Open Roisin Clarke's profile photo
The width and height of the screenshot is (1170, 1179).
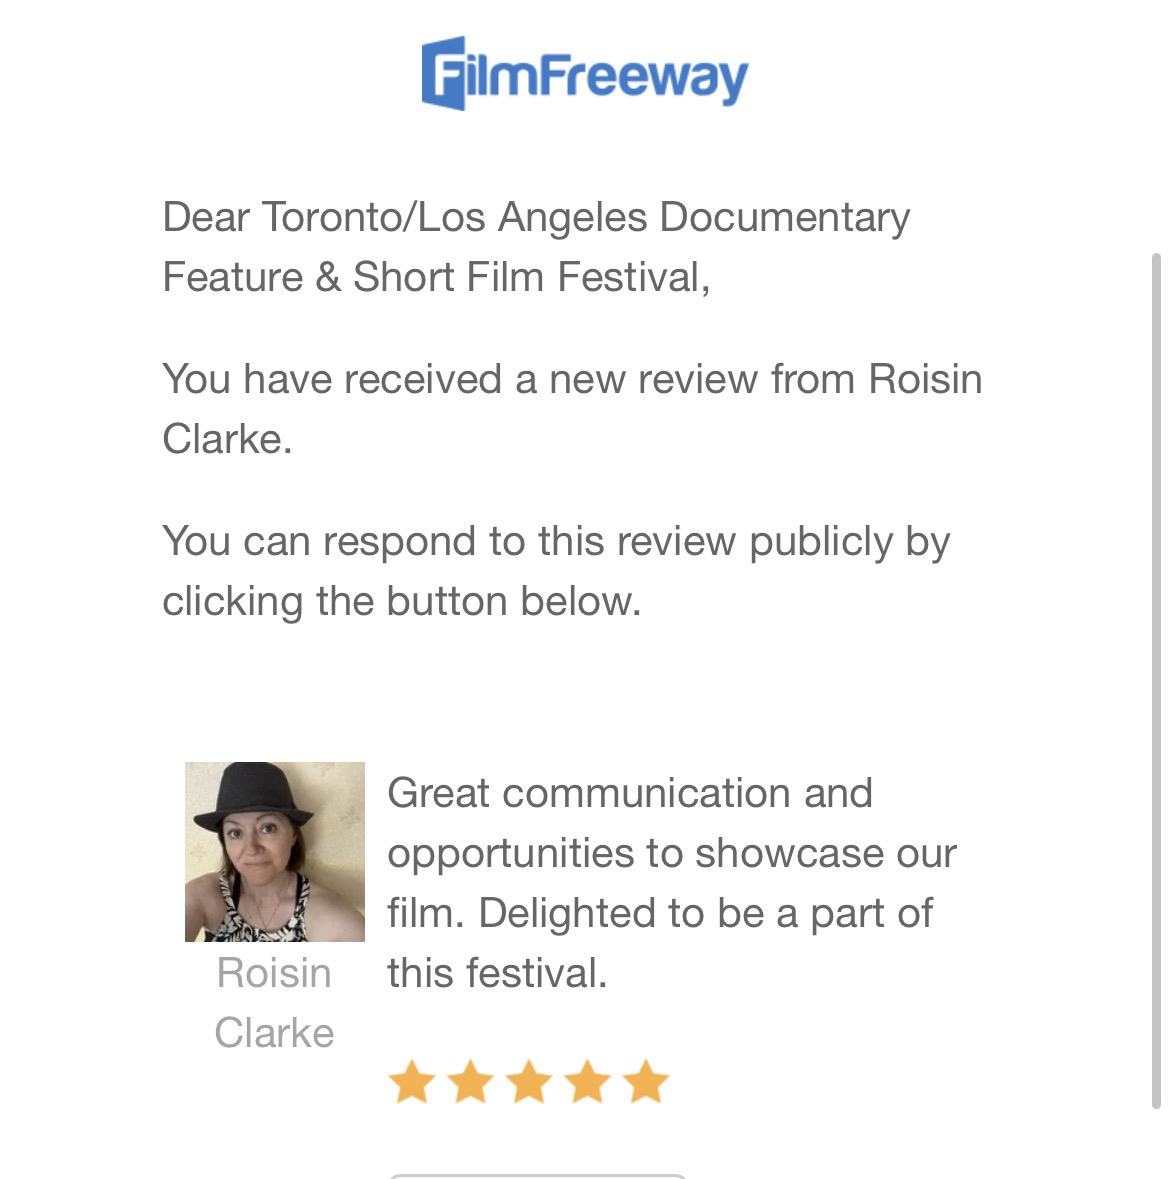click(x=275, y=851)
